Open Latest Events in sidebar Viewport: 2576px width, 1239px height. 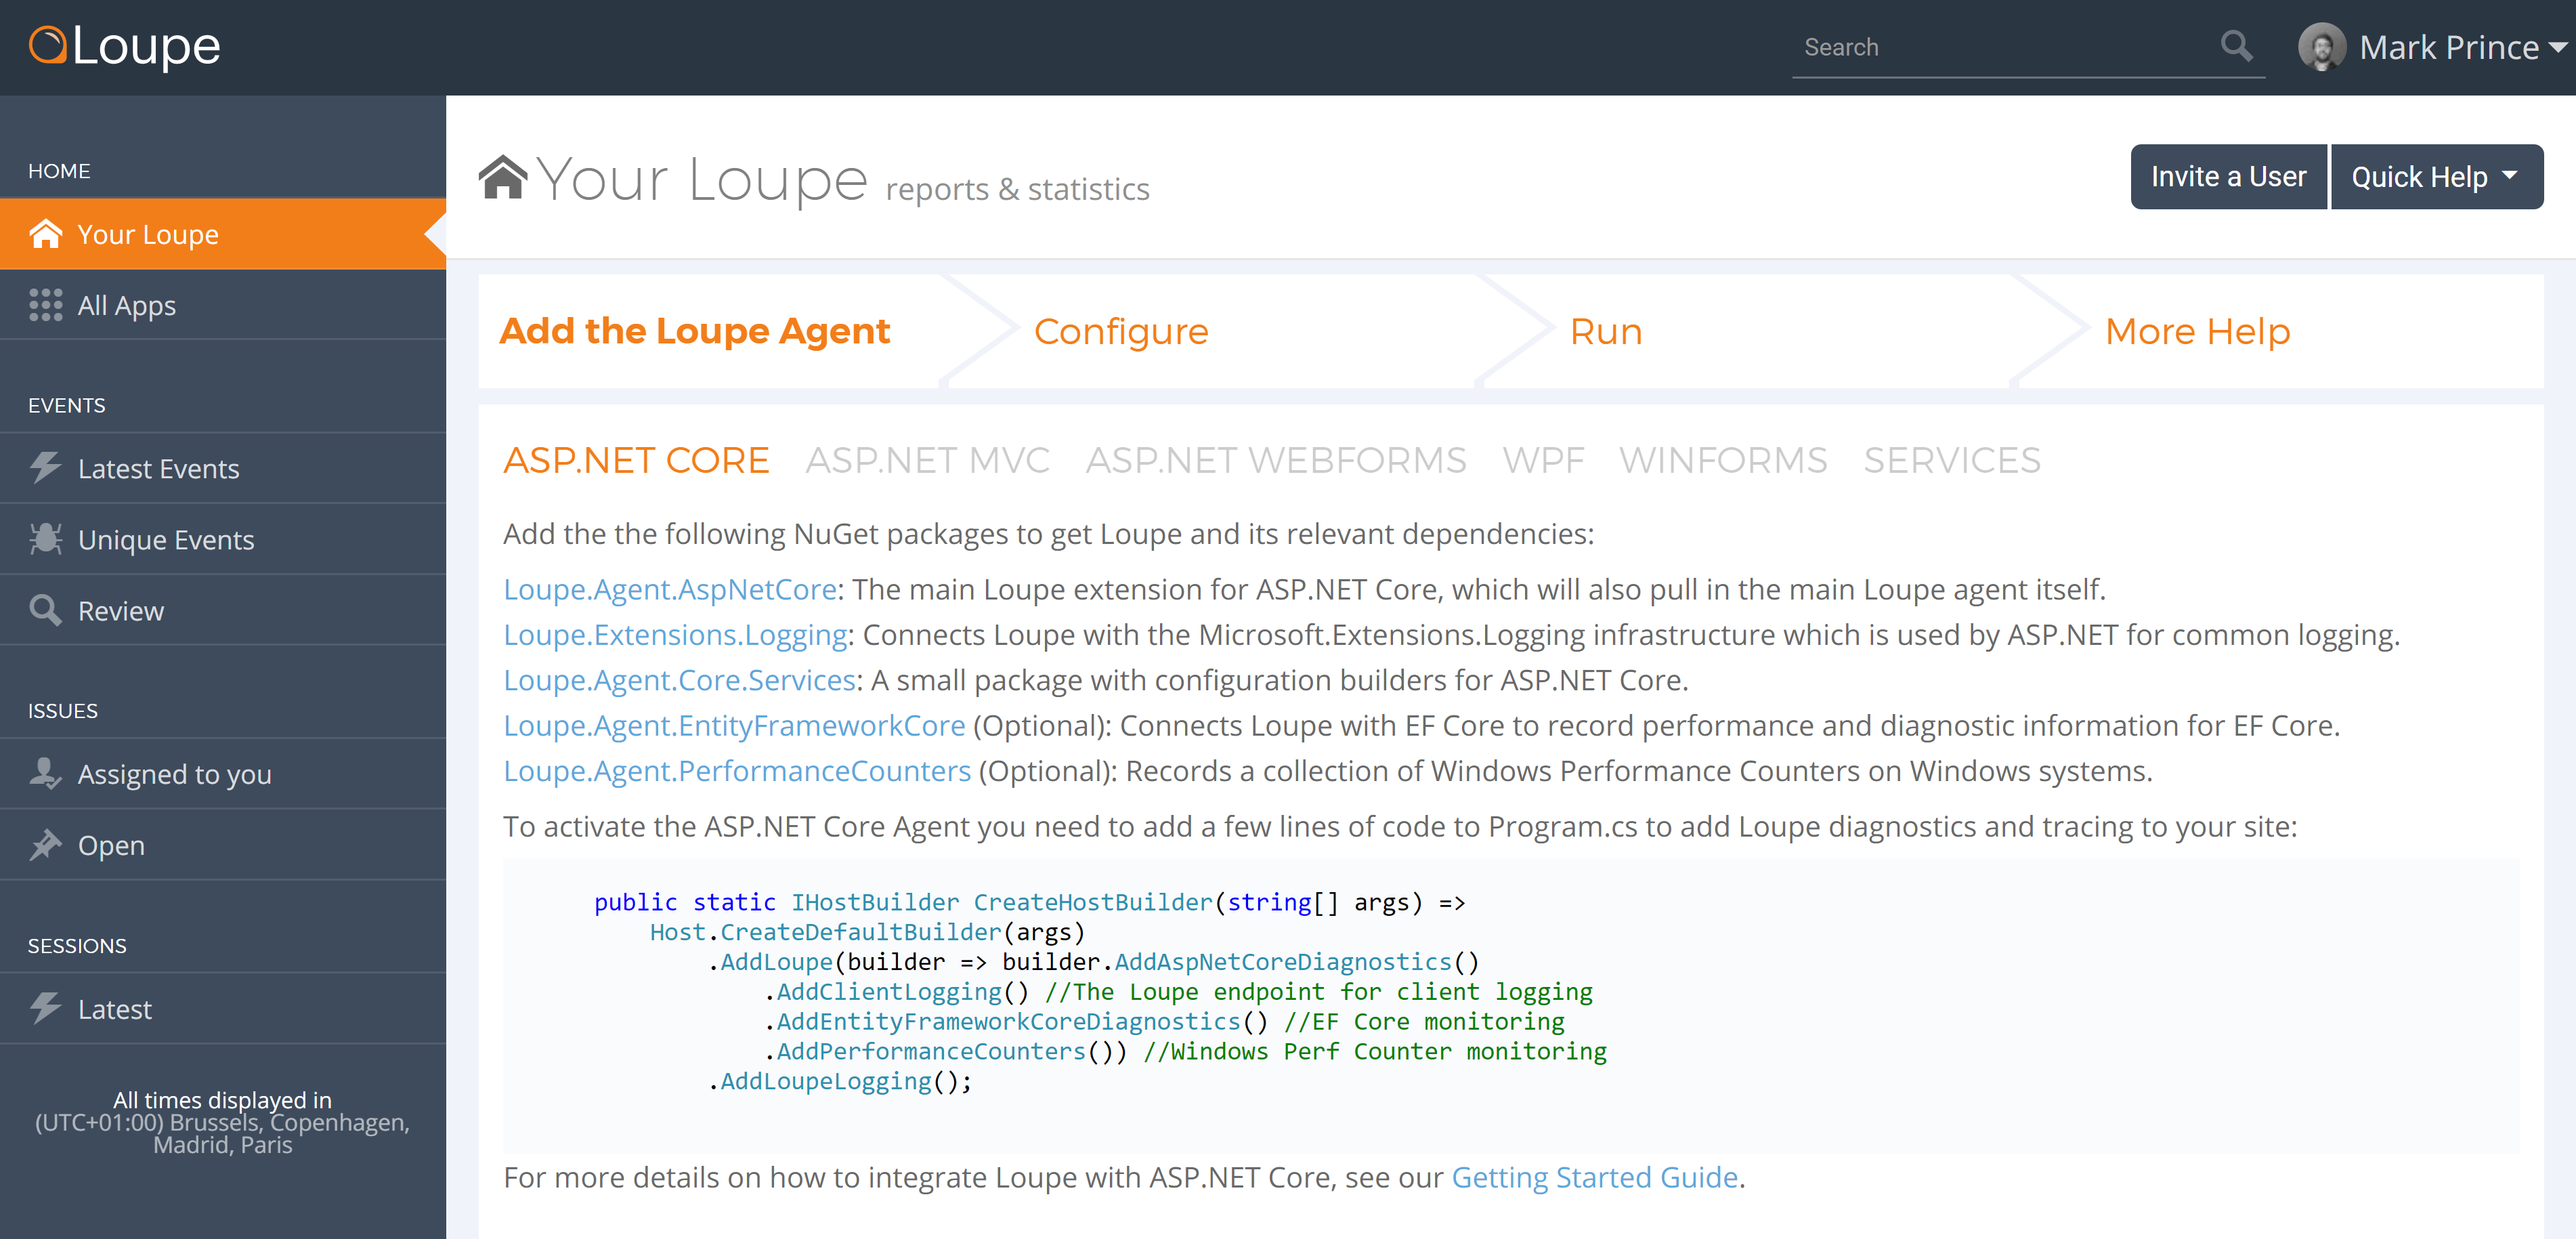coord(223,468)
